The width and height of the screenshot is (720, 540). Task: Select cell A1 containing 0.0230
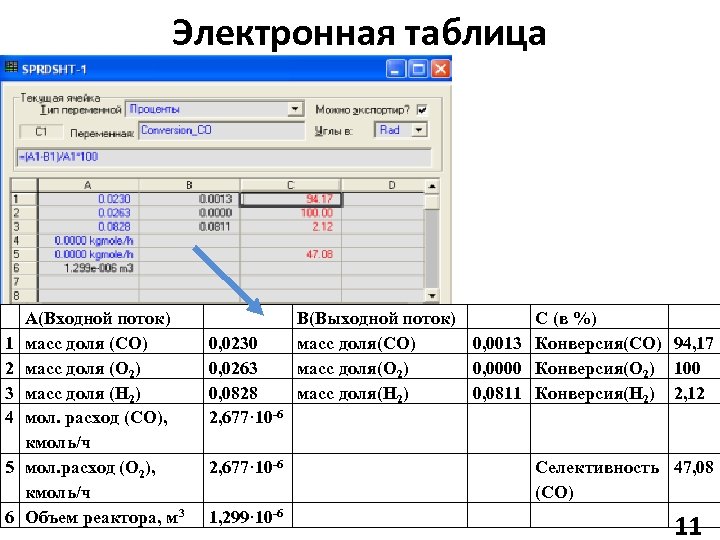88,199
